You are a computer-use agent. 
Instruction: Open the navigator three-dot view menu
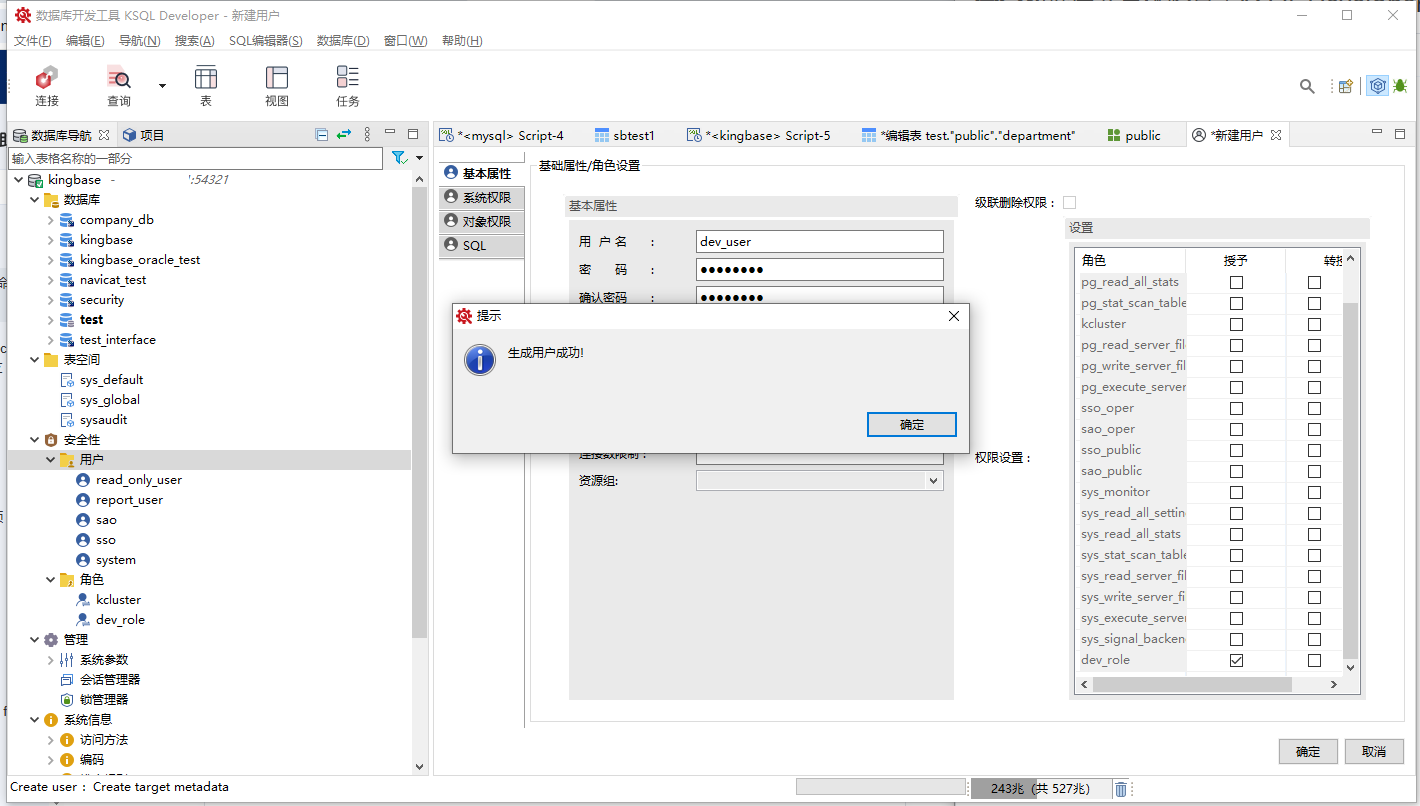(x=367, y=135)
